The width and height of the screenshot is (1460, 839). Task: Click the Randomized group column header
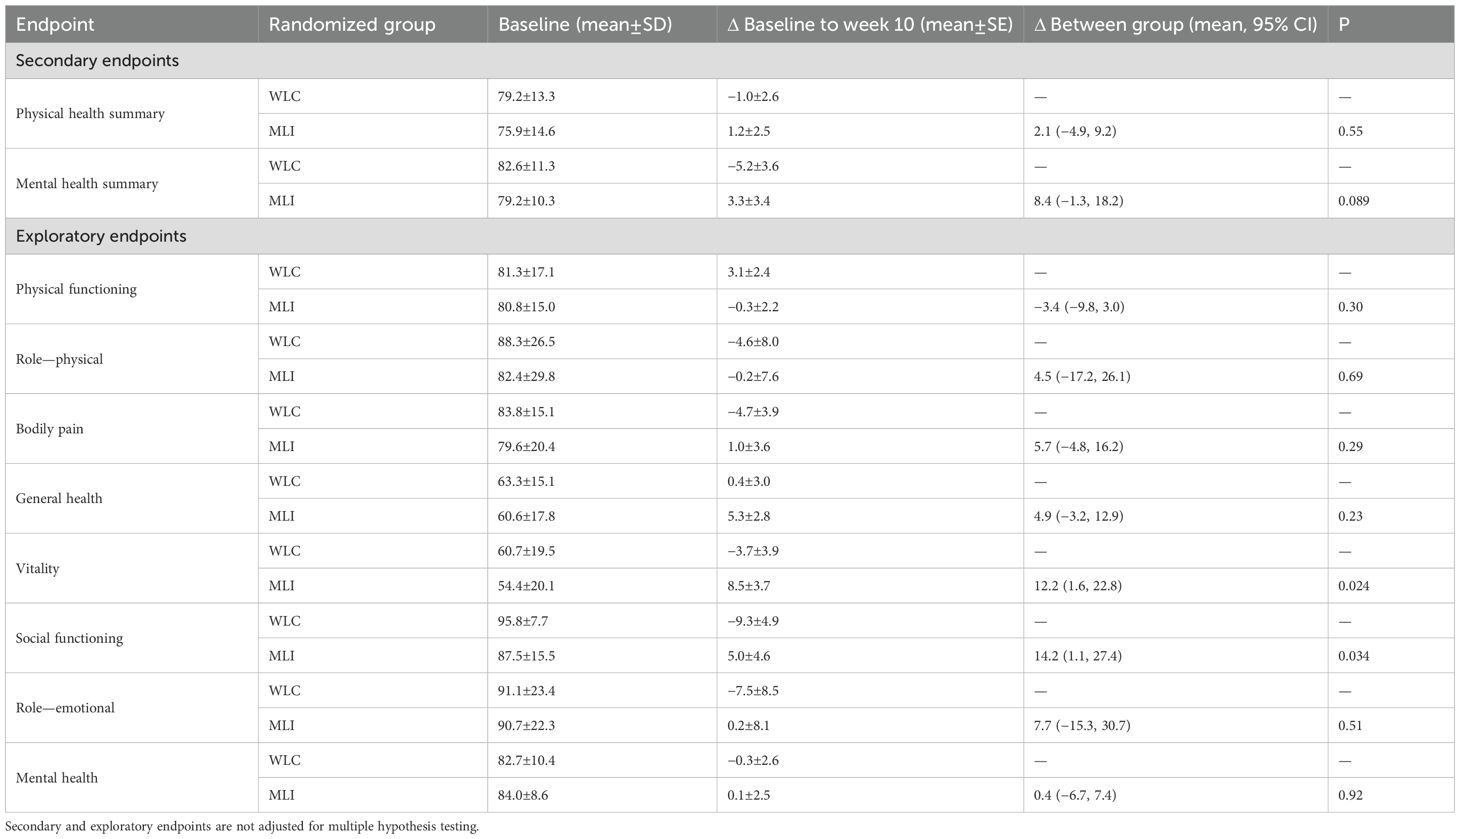tap(352, 25)
